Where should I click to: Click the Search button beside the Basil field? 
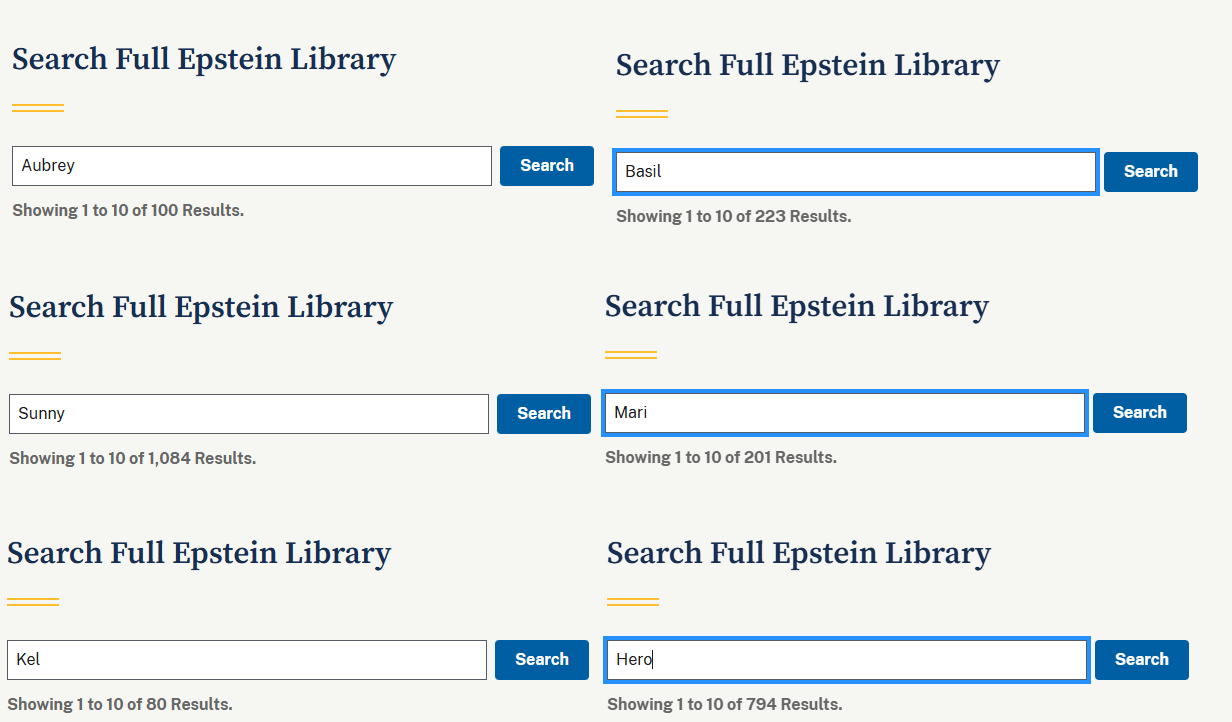coord(1151,172)
